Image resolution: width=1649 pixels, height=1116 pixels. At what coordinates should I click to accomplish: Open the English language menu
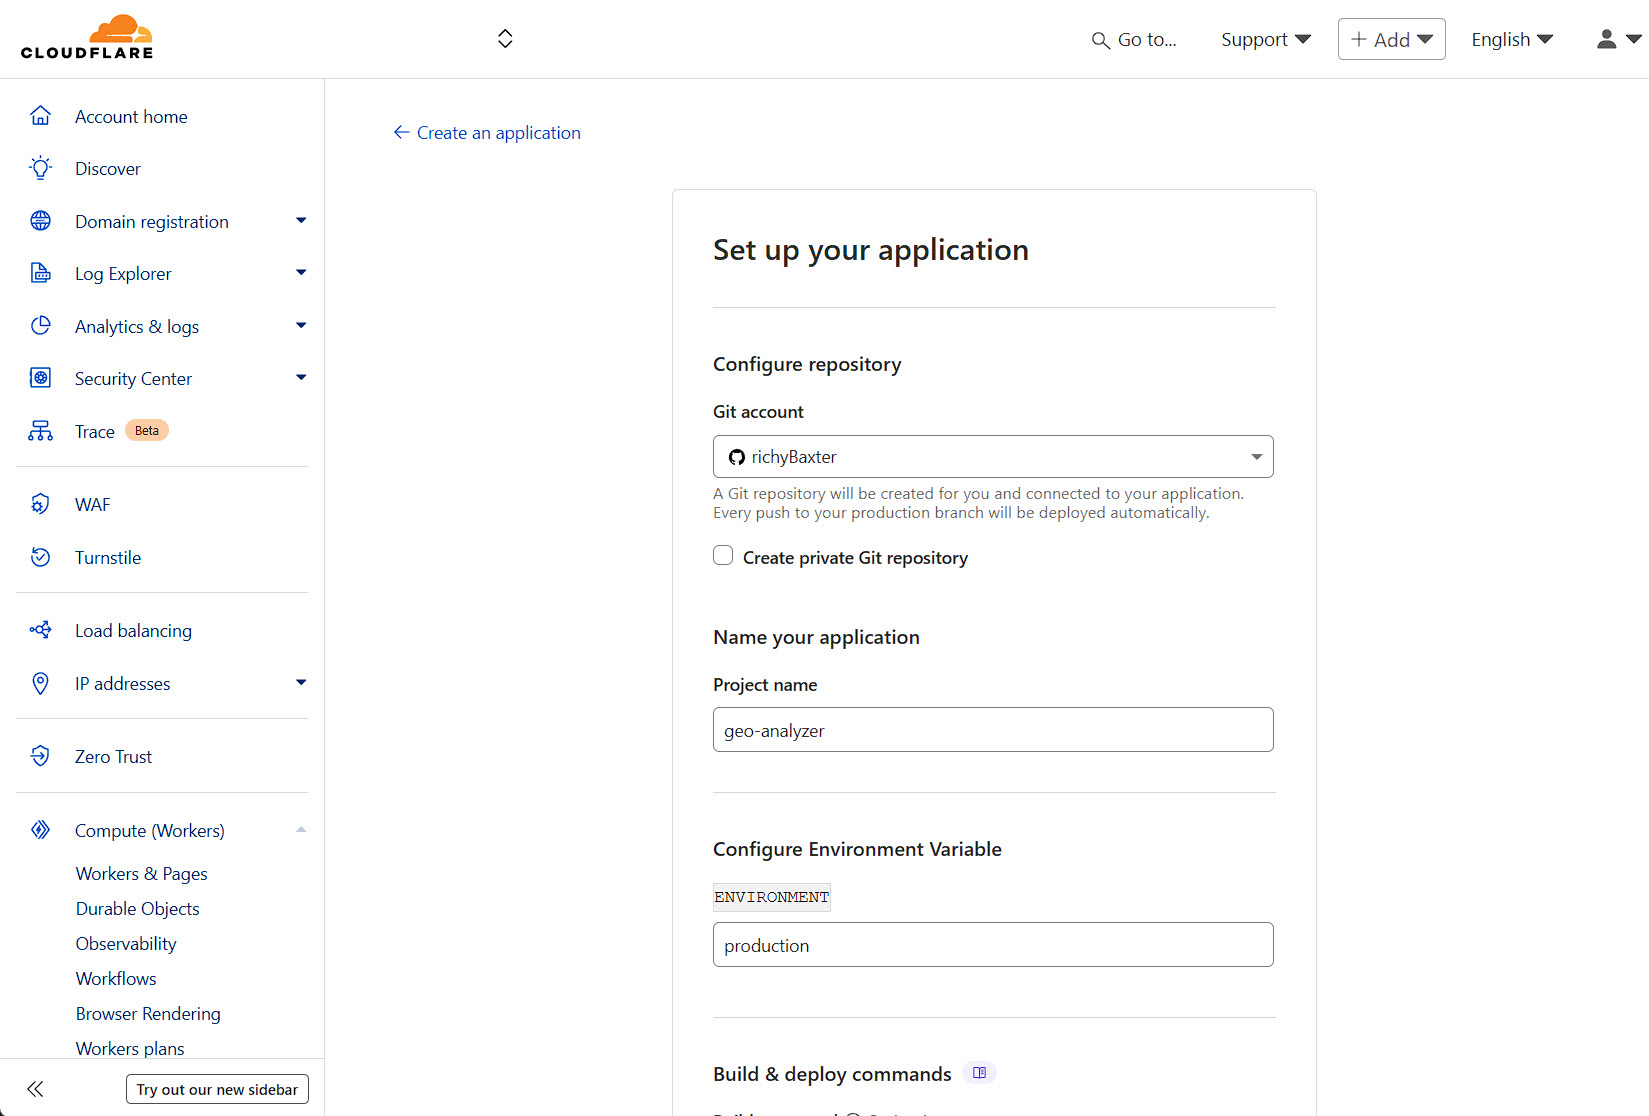[1511, 39]
